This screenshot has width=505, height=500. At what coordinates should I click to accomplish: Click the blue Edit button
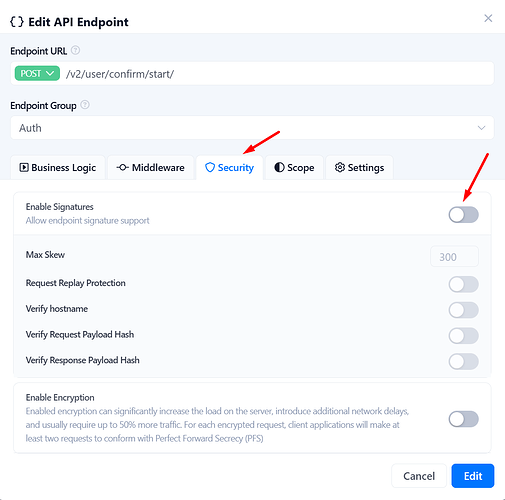tap(473, 476)
